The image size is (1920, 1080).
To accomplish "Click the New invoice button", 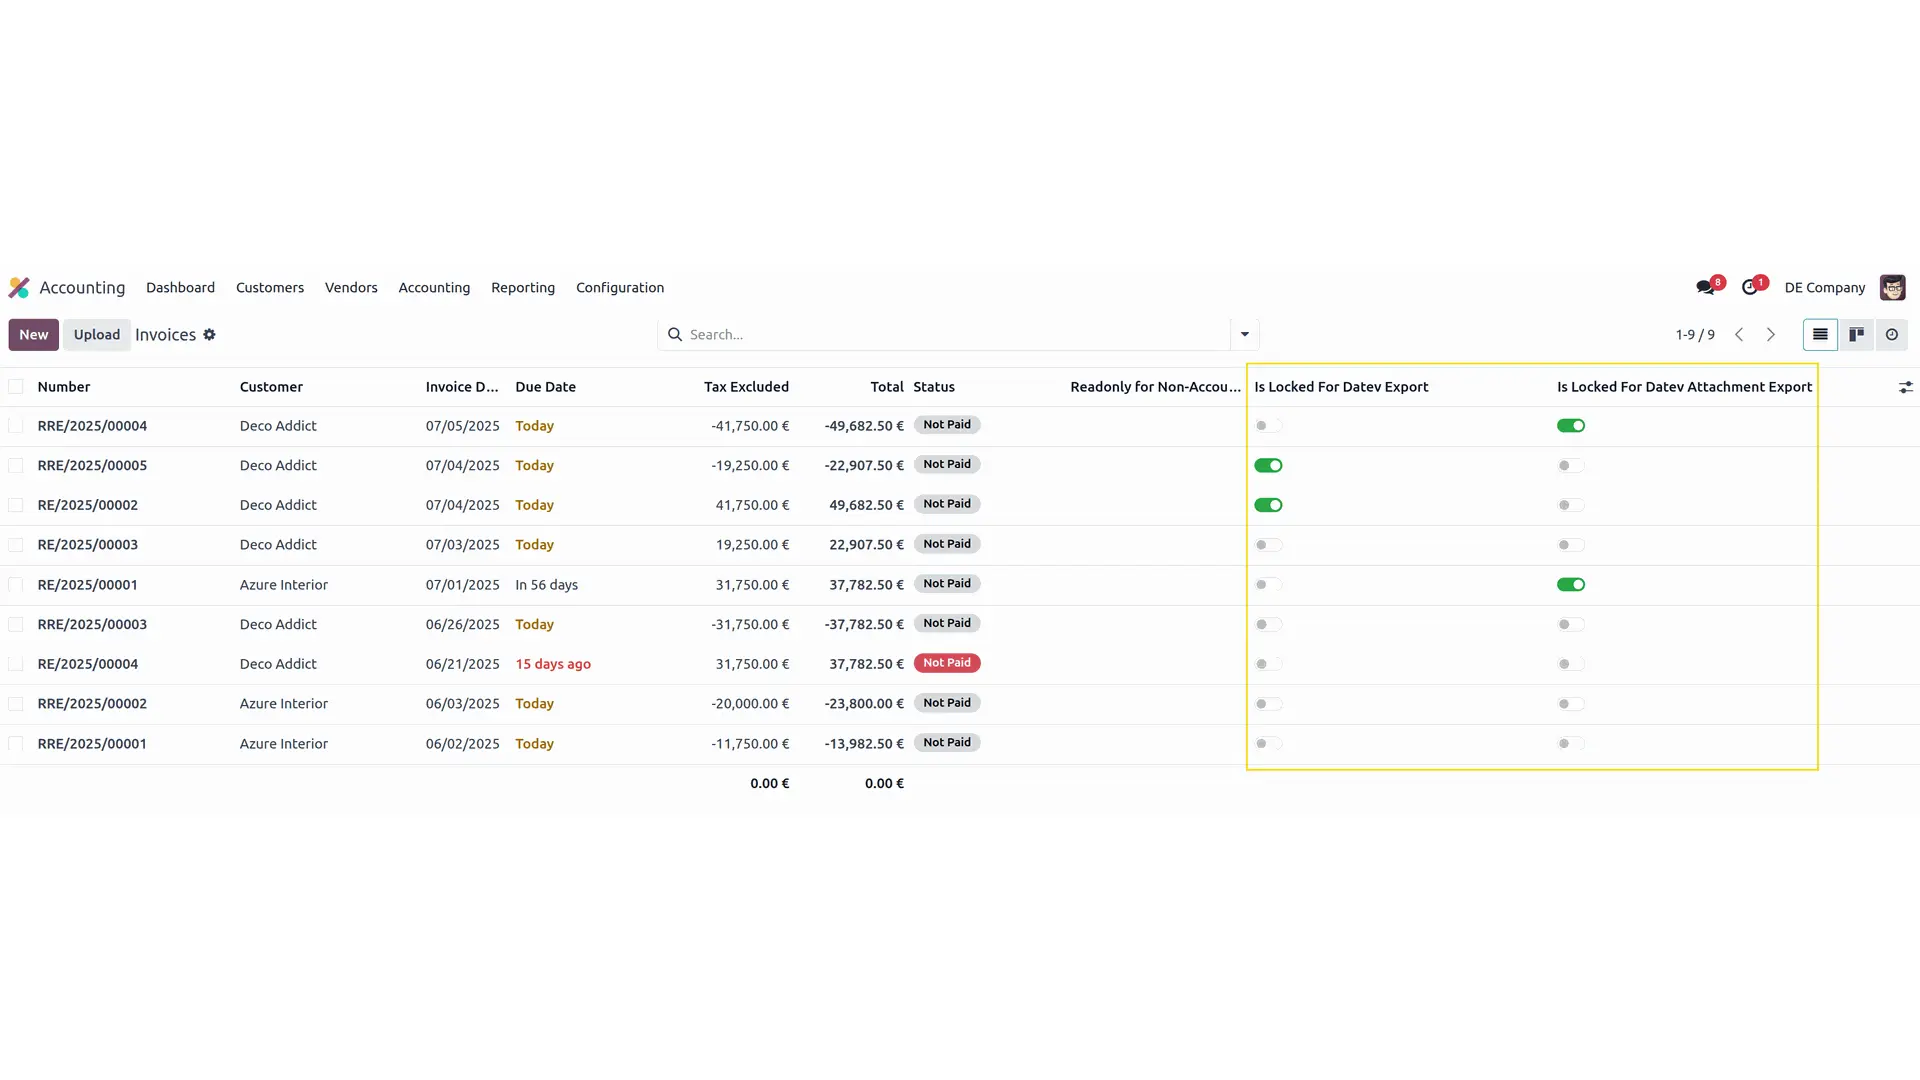I will [33, 334].
